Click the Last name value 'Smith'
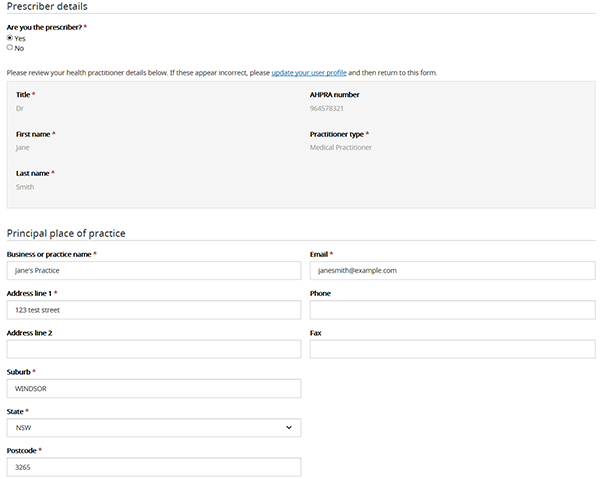The width and height of the screenshot is (600, 479). 25,187
